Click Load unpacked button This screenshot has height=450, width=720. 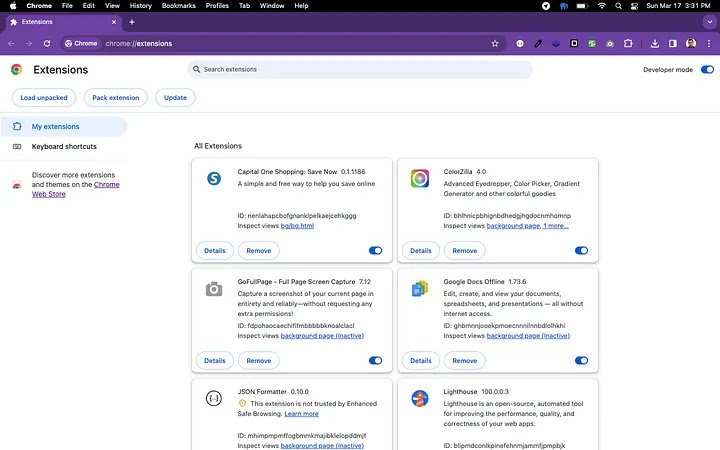click(x=44, y=97)
